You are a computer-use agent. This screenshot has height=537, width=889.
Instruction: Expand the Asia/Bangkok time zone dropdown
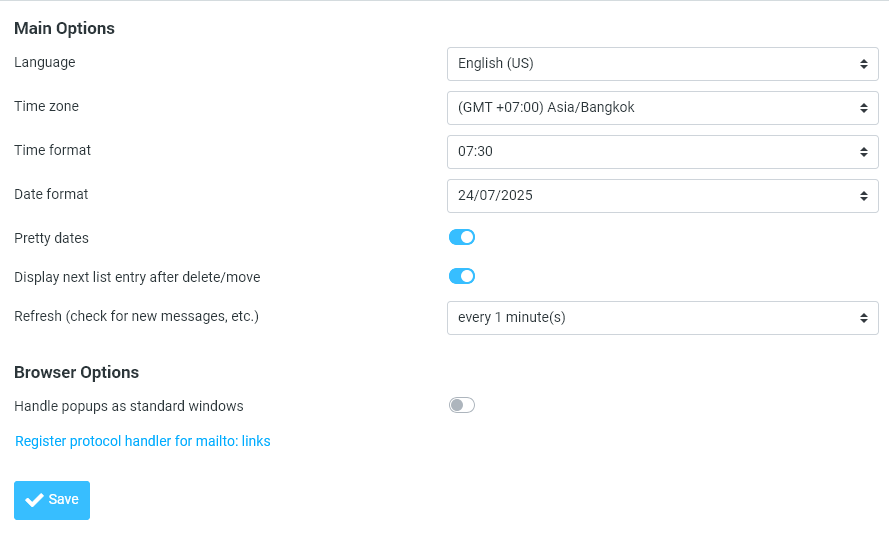point(650,108)
